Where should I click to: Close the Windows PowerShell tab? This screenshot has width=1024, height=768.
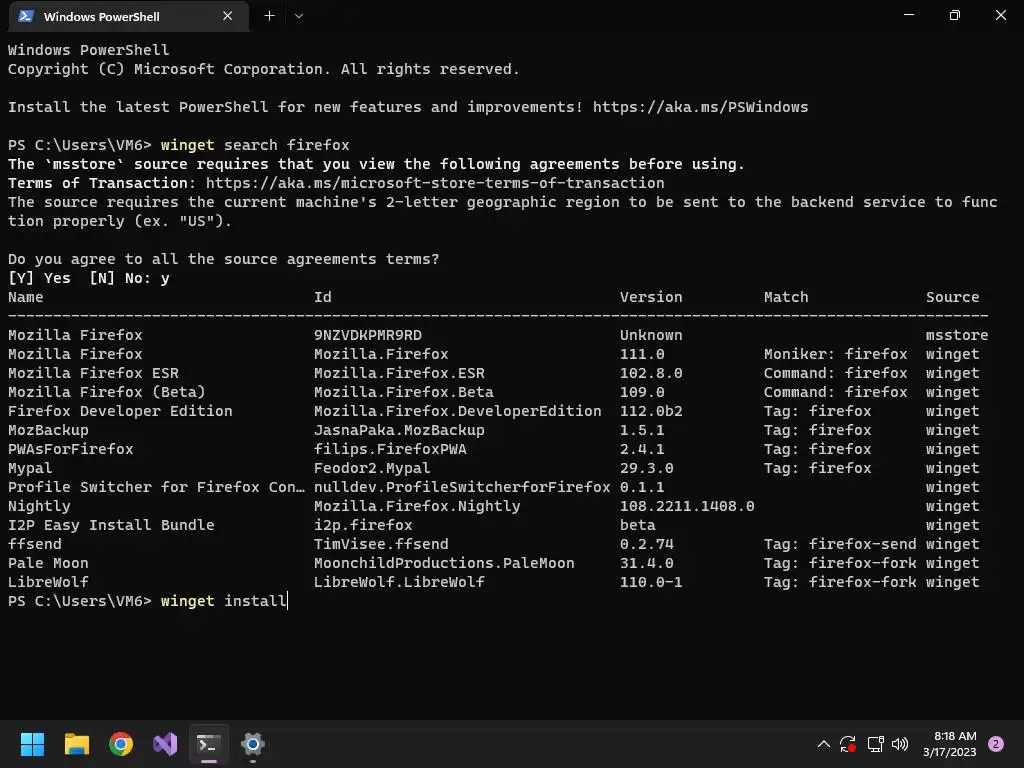pos(227,16)
